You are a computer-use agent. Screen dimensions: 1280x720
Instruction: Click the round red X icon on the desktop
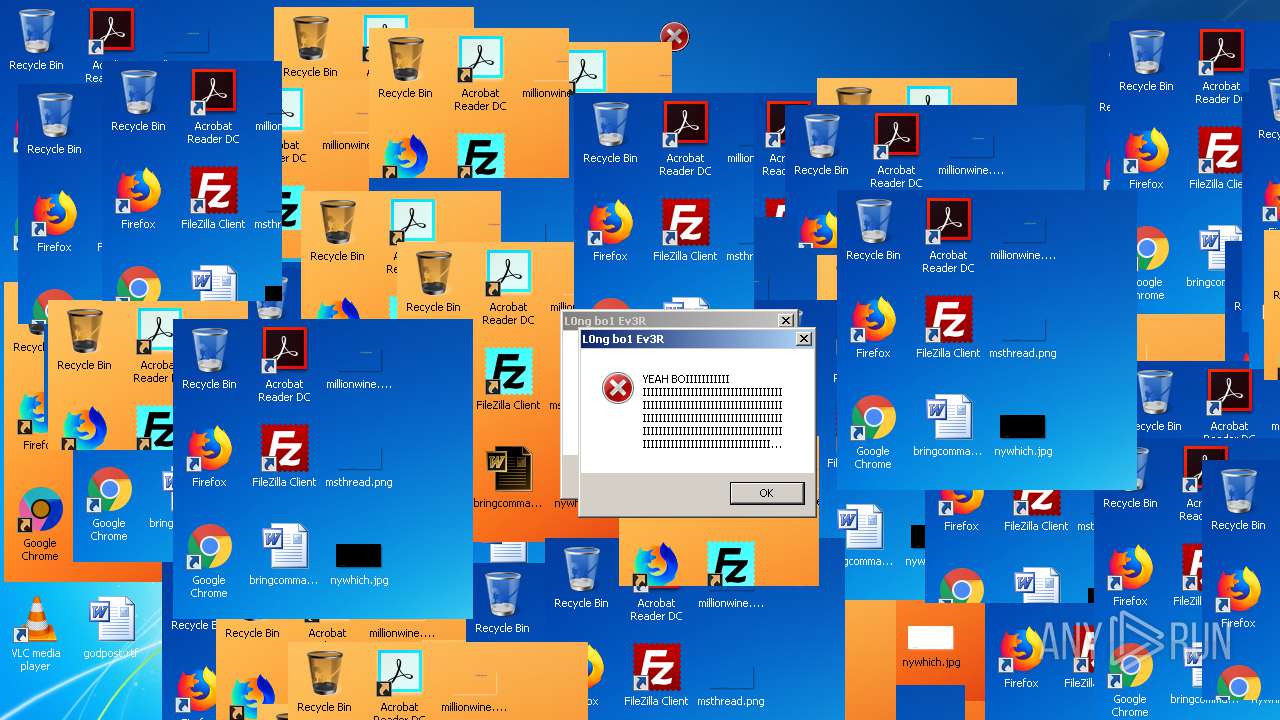coord(674,37)
